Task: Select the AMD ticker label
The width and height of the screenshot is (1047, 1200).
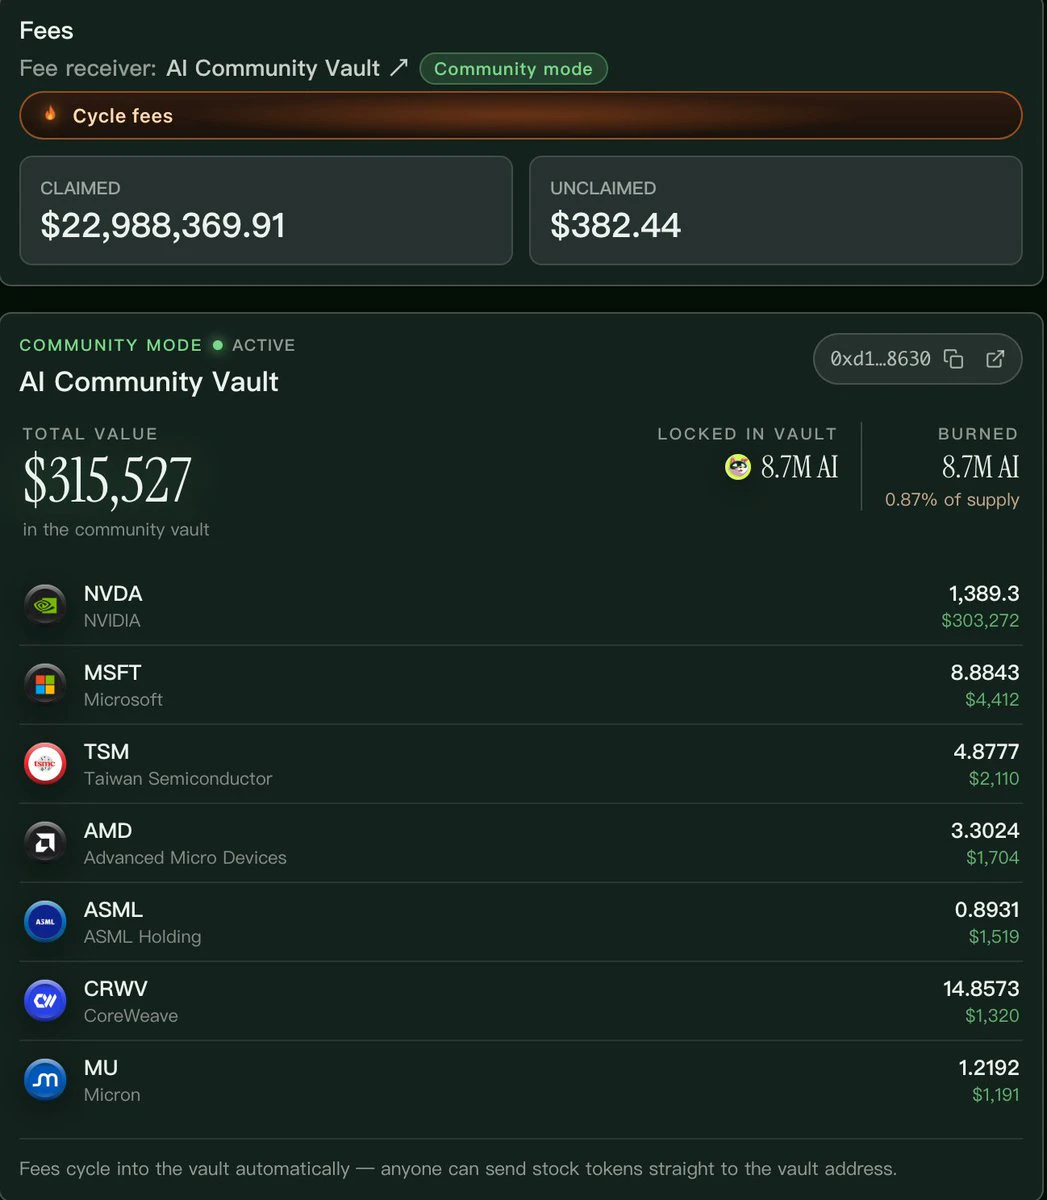Action: click(x=108, y=831)
